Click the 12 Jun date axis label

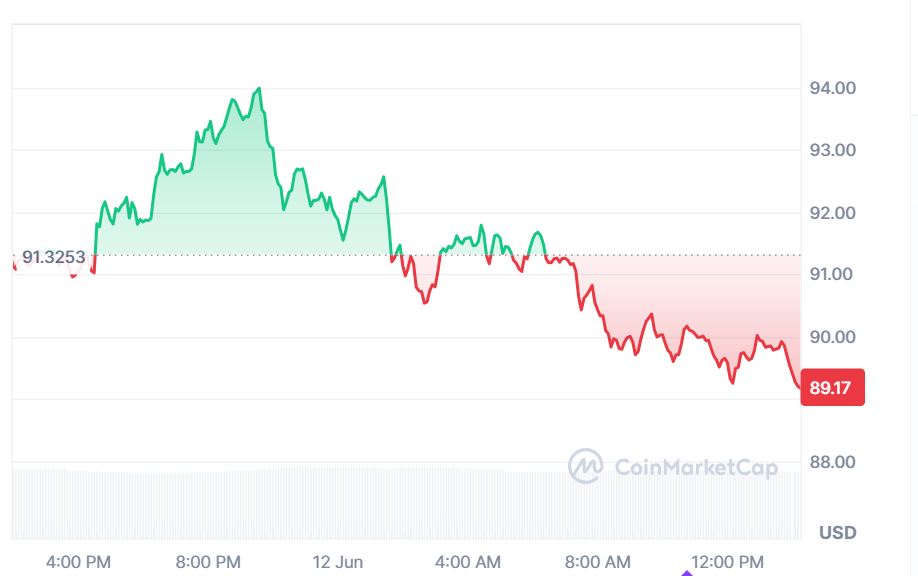[x=338, y=563]
